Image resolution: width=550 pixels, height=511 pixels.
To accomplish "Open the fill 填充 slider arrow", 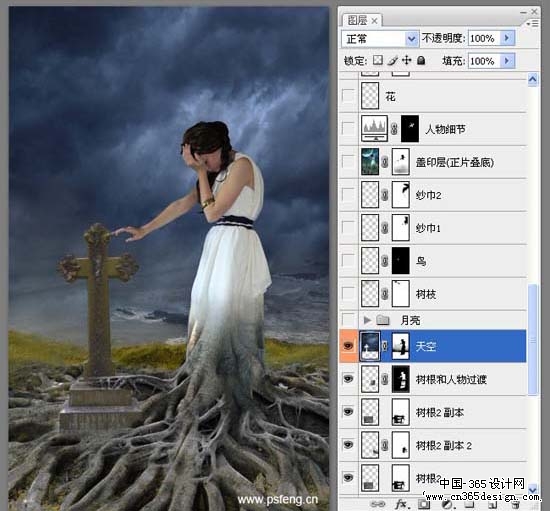I will [507, 61].
